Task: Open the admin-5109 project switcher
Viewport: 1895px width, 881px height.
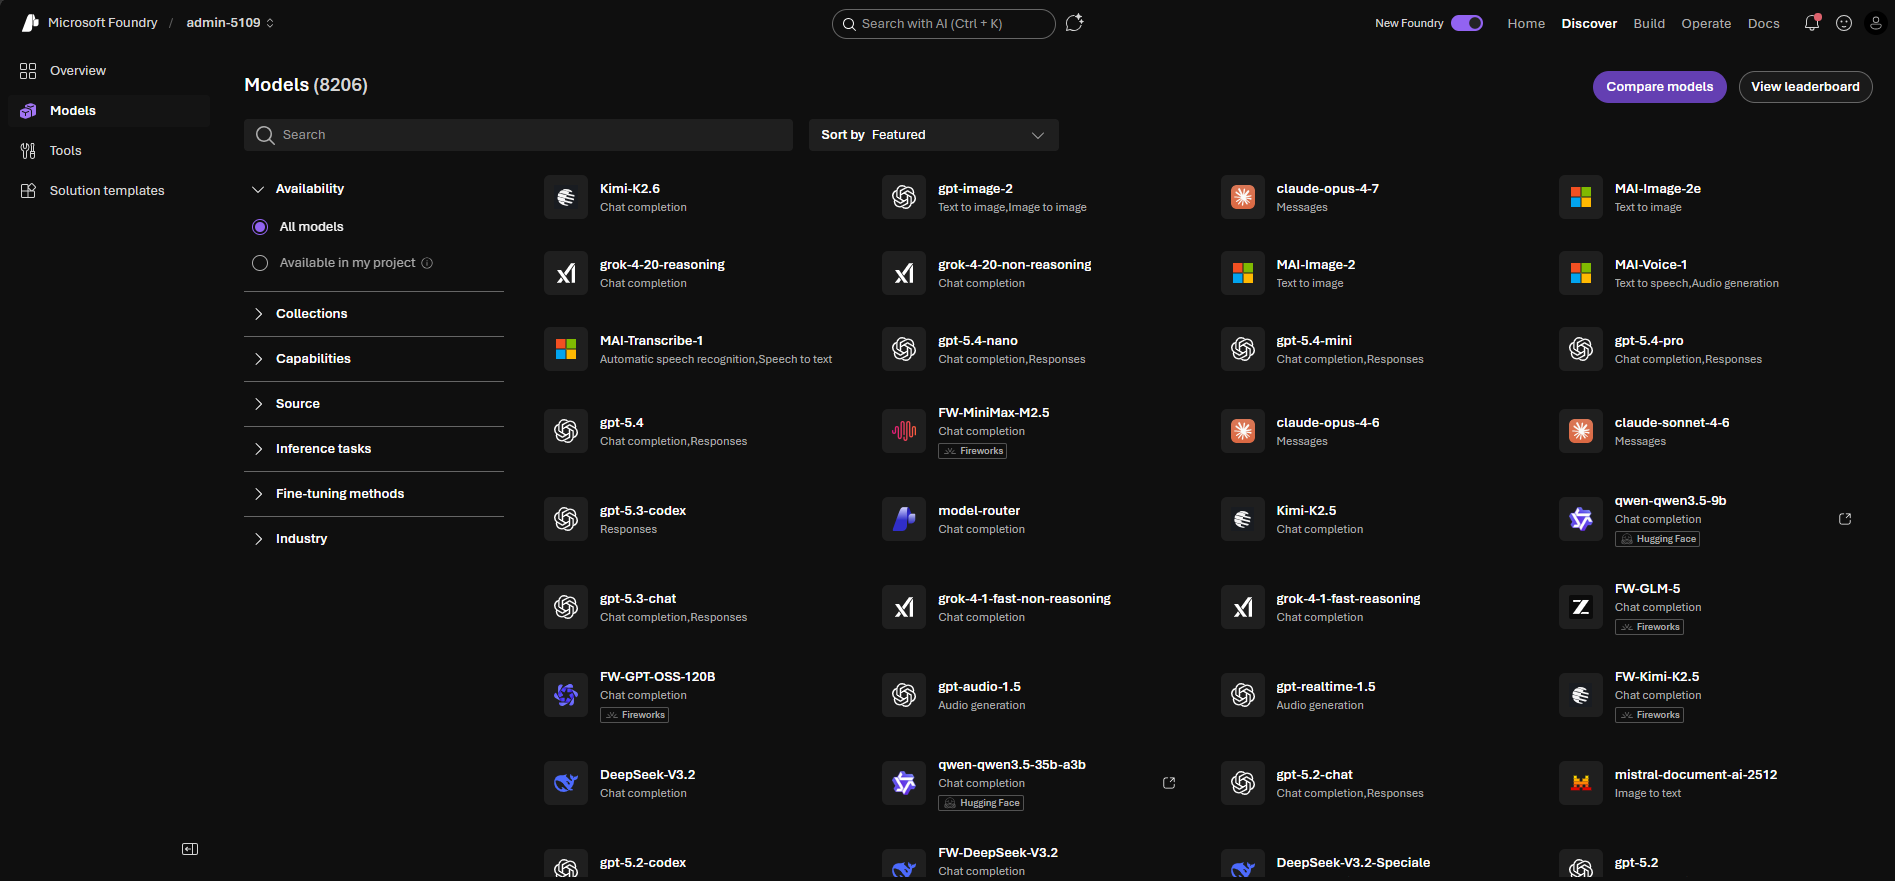Action: click(230, 23)
